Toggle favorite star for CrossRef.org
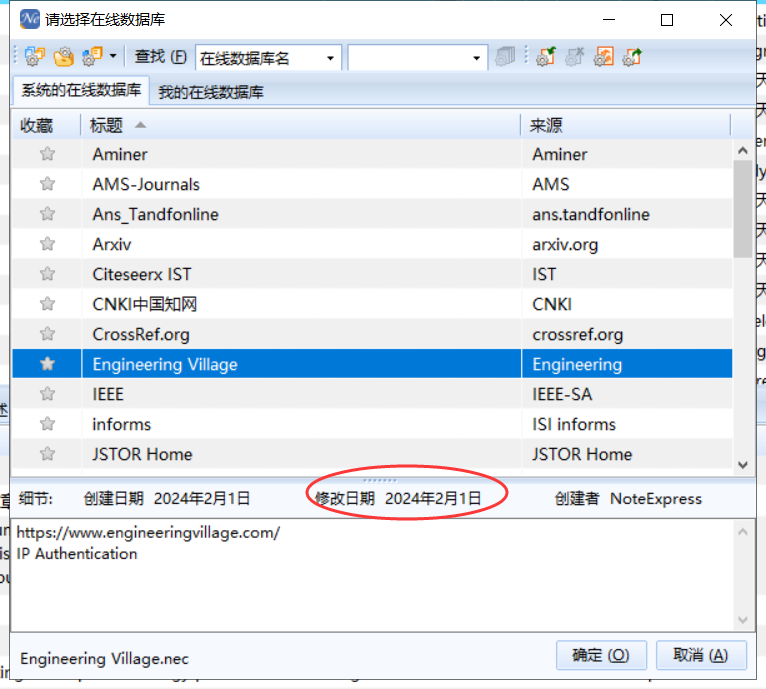 [x=47, y=334]
